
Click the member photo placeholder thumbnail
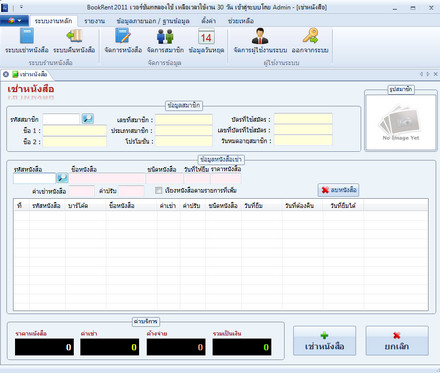(x=401, y=122)
